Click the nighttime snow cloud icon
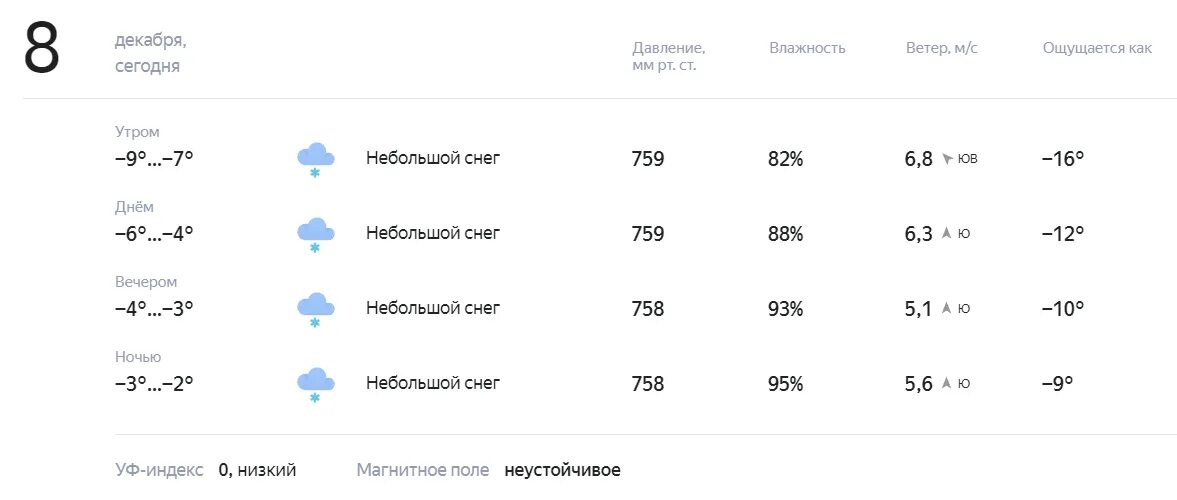This screenshot has width=1177, height=500. point(315,385)
